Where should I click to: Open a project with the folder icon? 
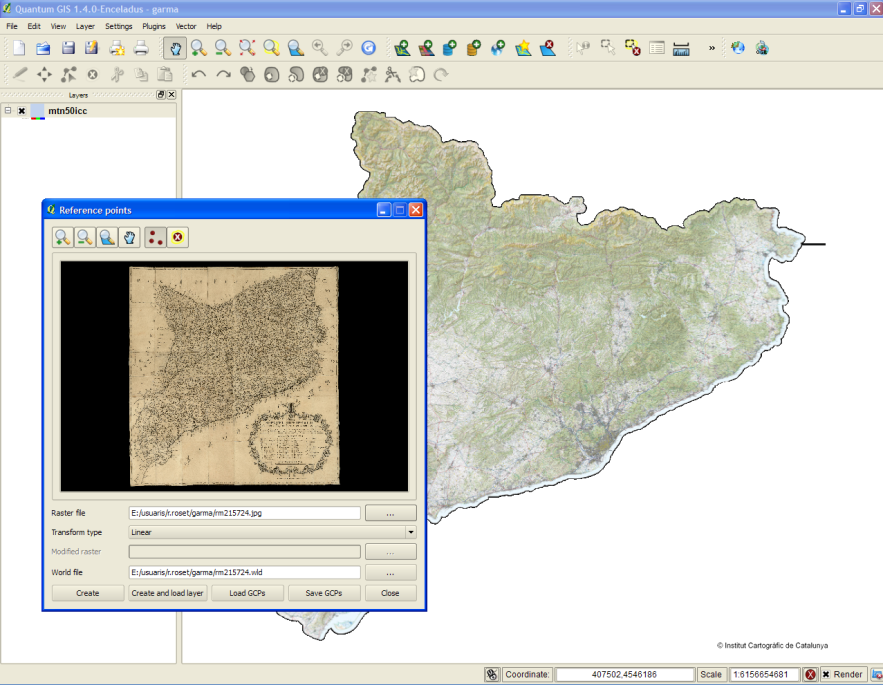coord(43,48)
